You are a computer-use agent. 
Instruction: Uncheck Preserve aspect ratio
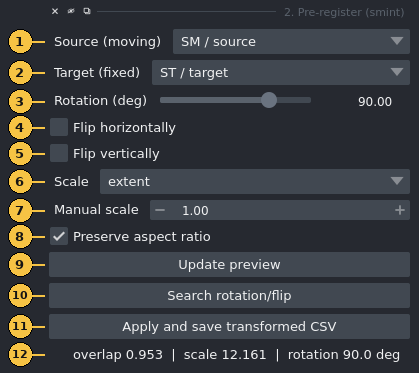59,236
